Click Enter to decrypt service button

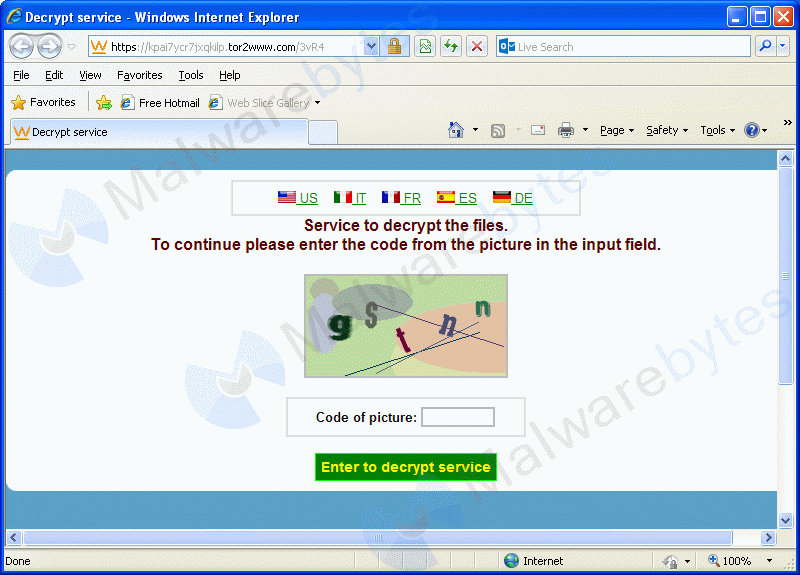point(406,467)
